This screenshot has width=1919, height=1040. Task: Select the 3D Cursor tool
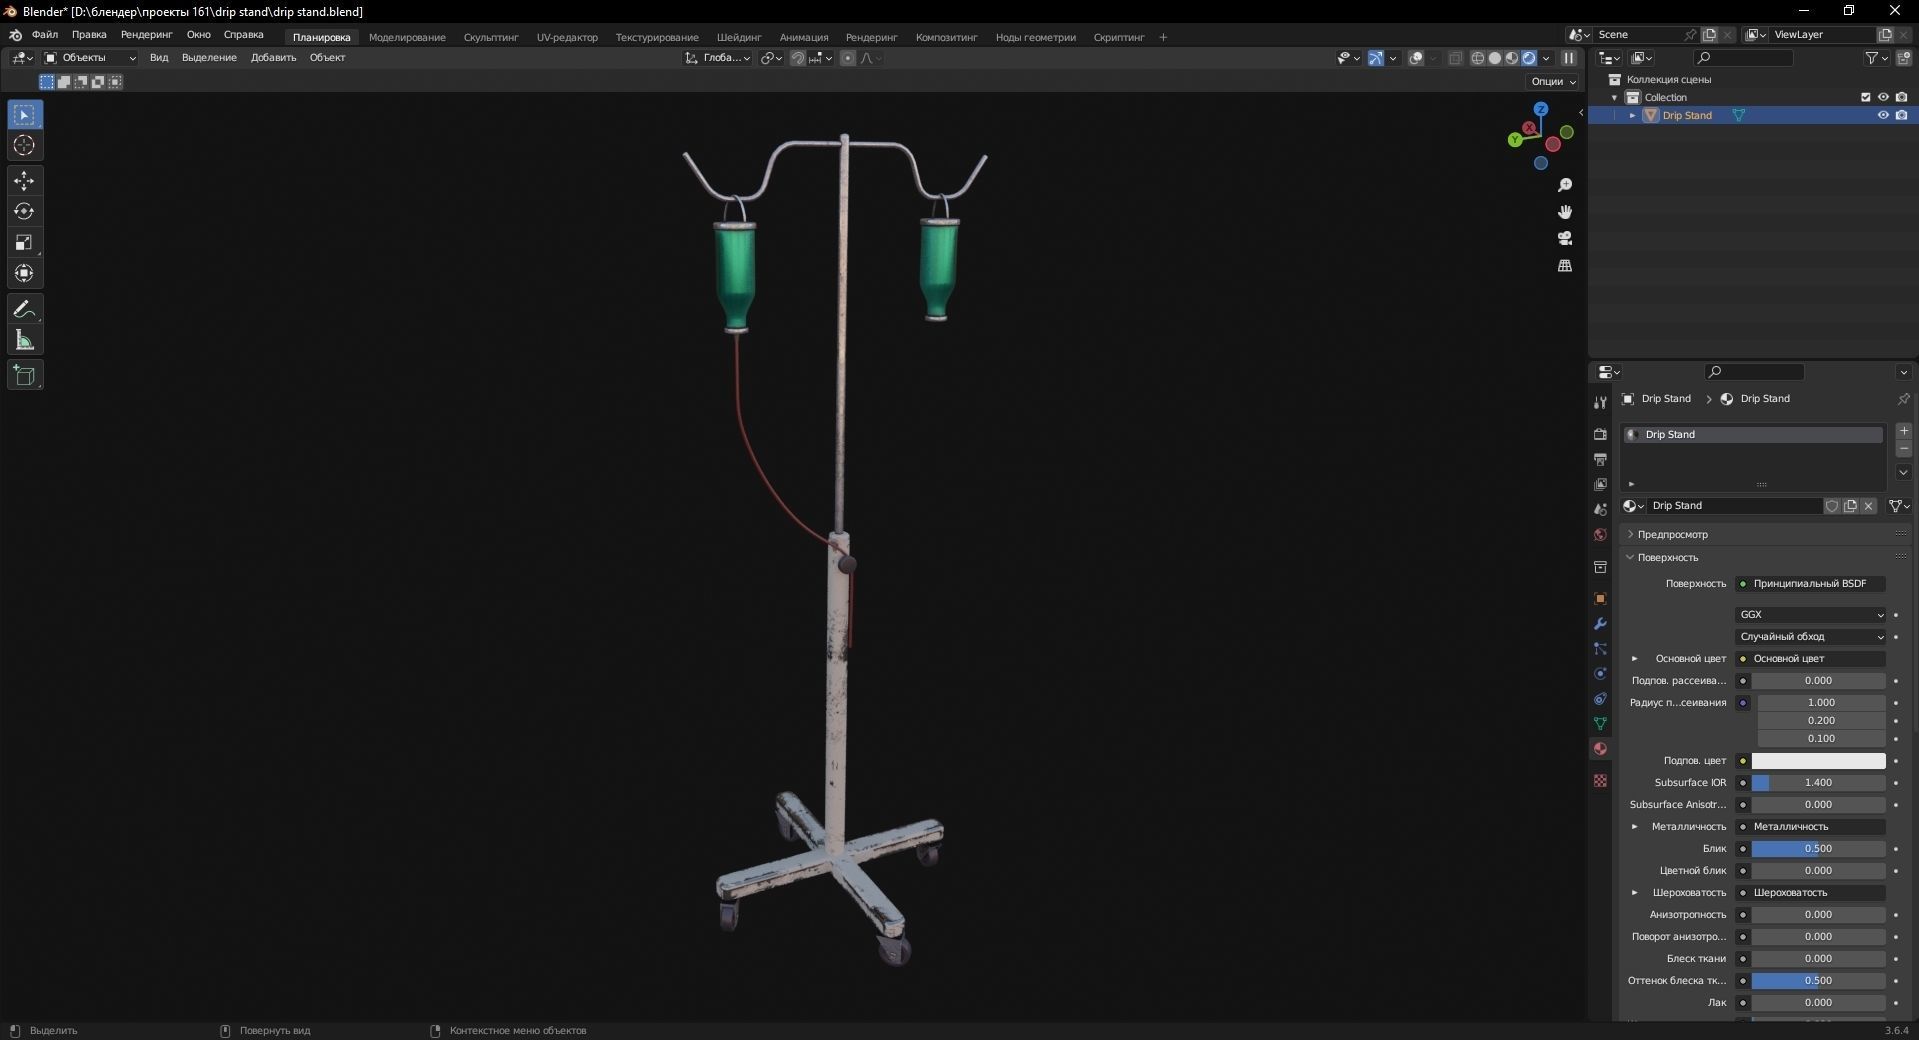(25, 146)
